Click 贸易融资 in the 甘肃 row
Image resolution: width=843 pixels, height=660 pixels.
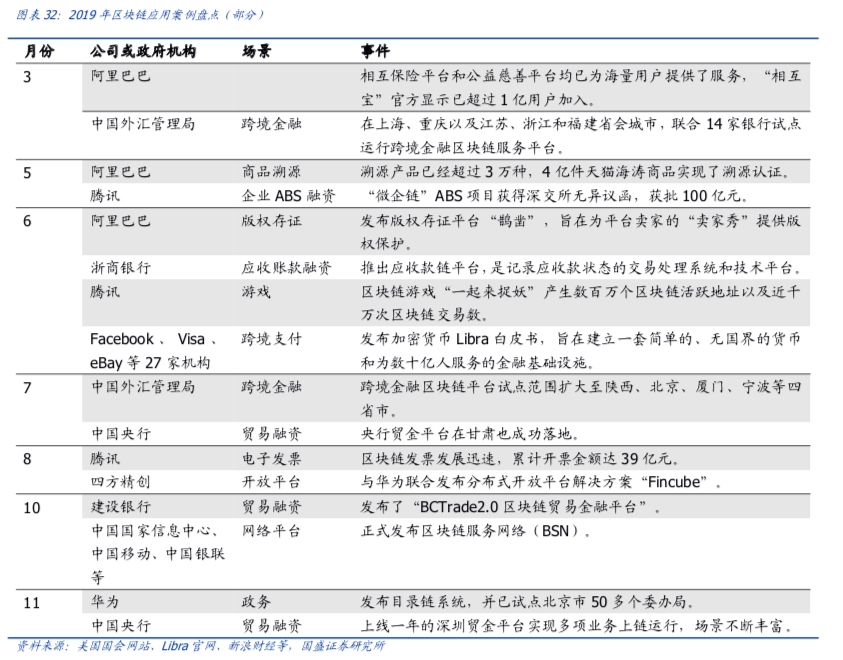point(272,434)
